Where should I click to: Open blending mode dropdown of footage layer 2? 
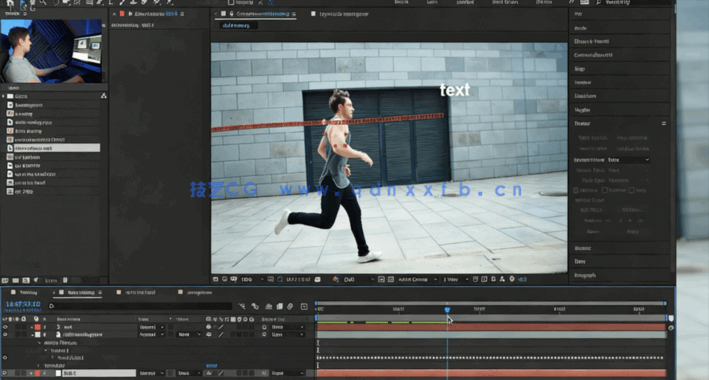(151, 335)
